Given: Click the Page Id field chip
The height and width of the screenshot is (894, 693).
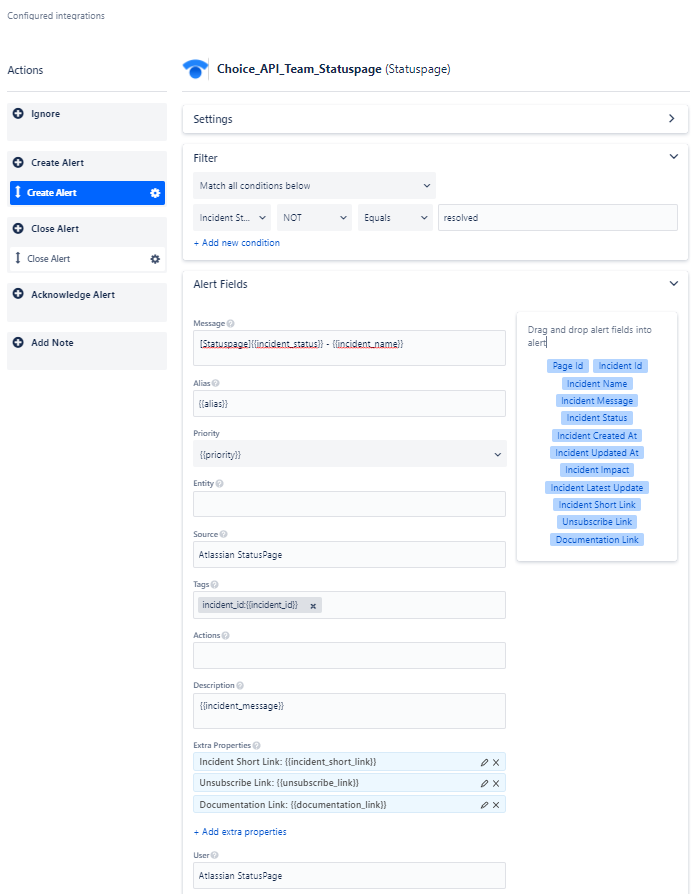Looking at the screenshot, I should tap(568, 366).
